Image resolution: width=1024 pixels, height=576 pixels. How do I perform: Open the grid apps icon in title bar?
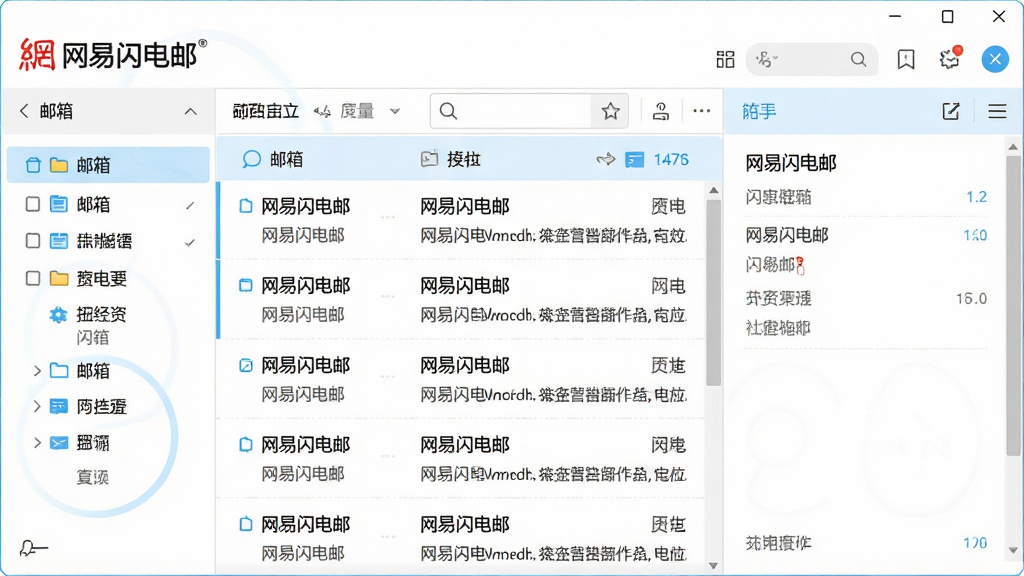pyautogui.click(x=725, y=59)
